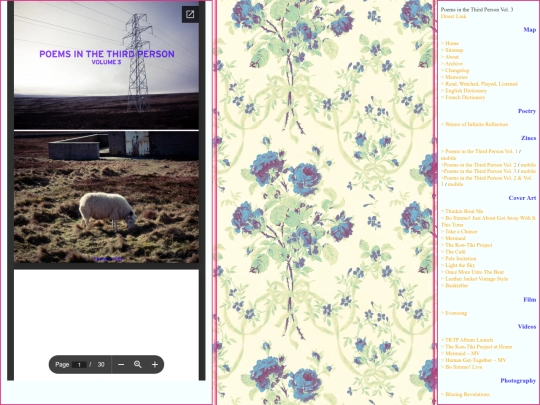Click the 'Map' section heading
Image resolution: width=540 pixels, height=405 pixels.
[530, 30]
